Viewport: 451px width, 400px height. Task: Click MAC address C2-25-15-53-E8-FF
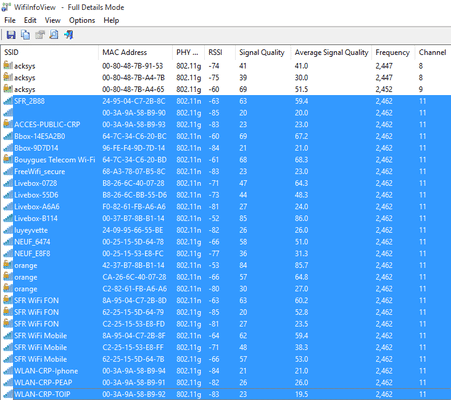(133, 347)
